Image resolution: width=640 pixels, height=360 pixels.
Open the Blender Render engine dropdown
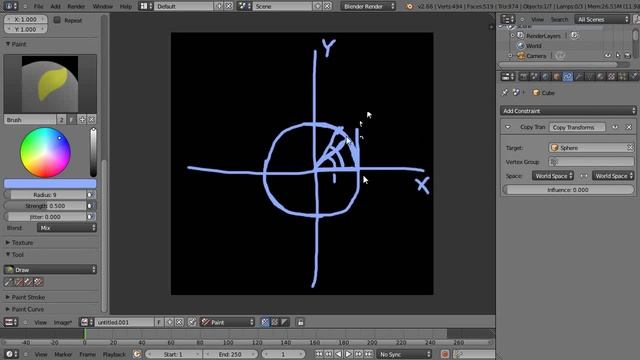368,7
